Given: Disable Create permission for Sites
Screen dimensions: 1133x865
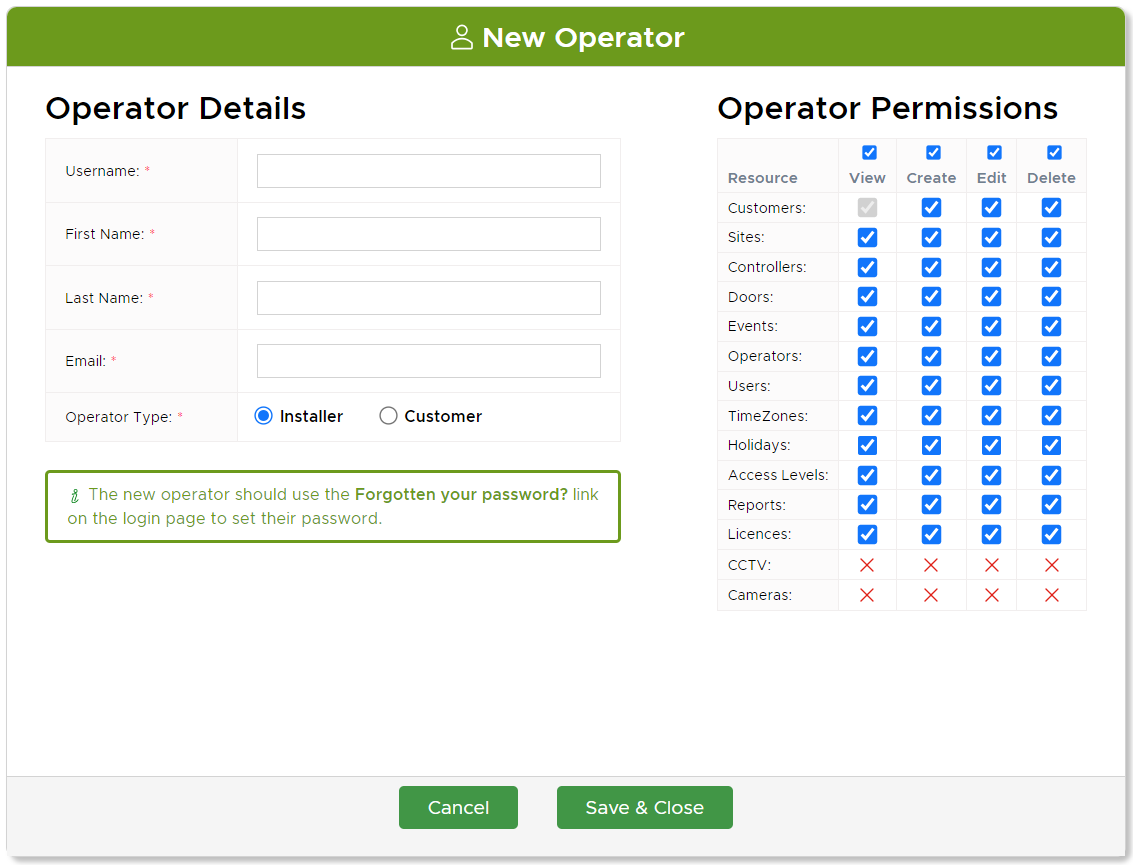Looking at the screenshot, I should coord(931,237).
